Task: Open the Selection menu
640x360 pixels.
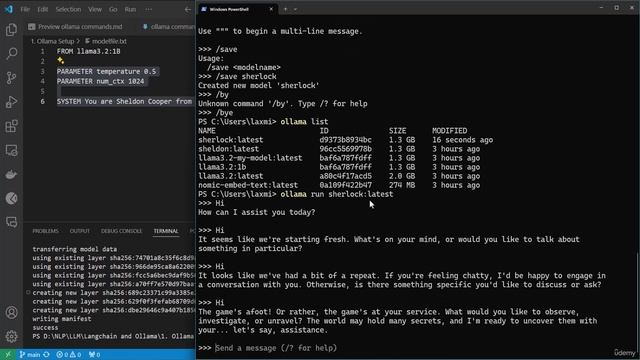Action: point(68,9)
